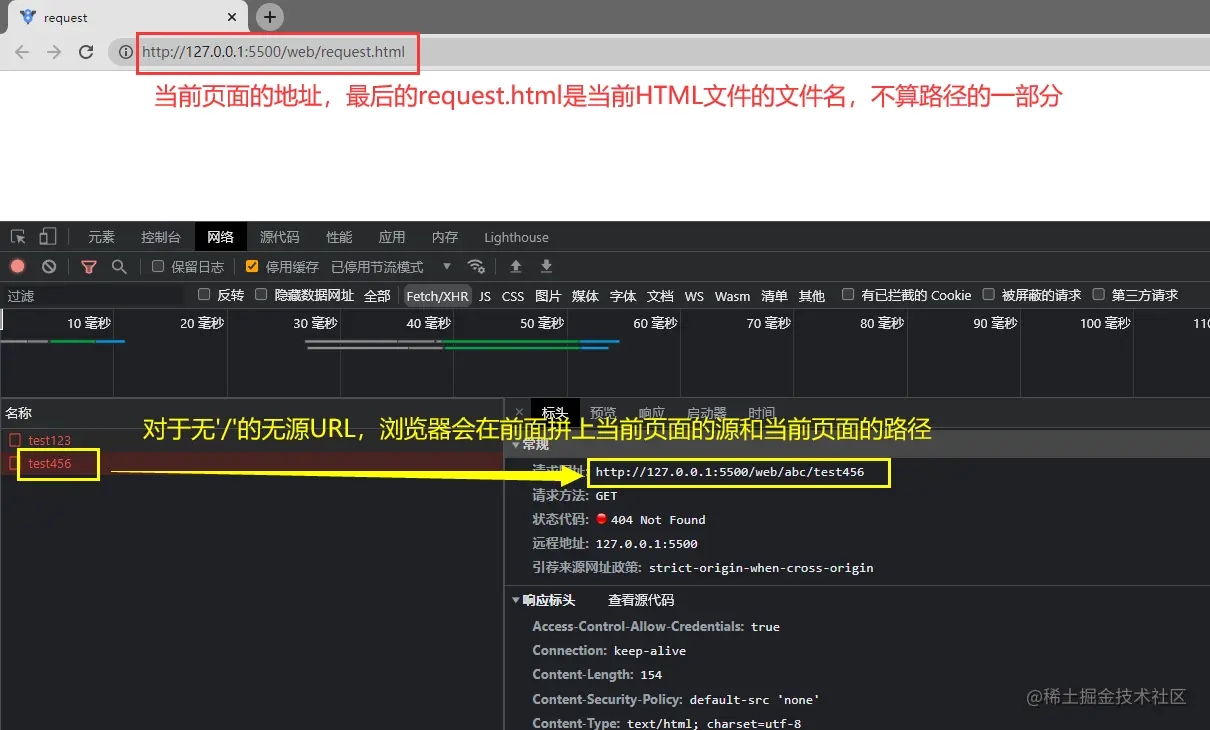Viewport: 1210px width, 730px height.
Task: Click the 404 Not Found status value
Action: [x=658, y=520]
